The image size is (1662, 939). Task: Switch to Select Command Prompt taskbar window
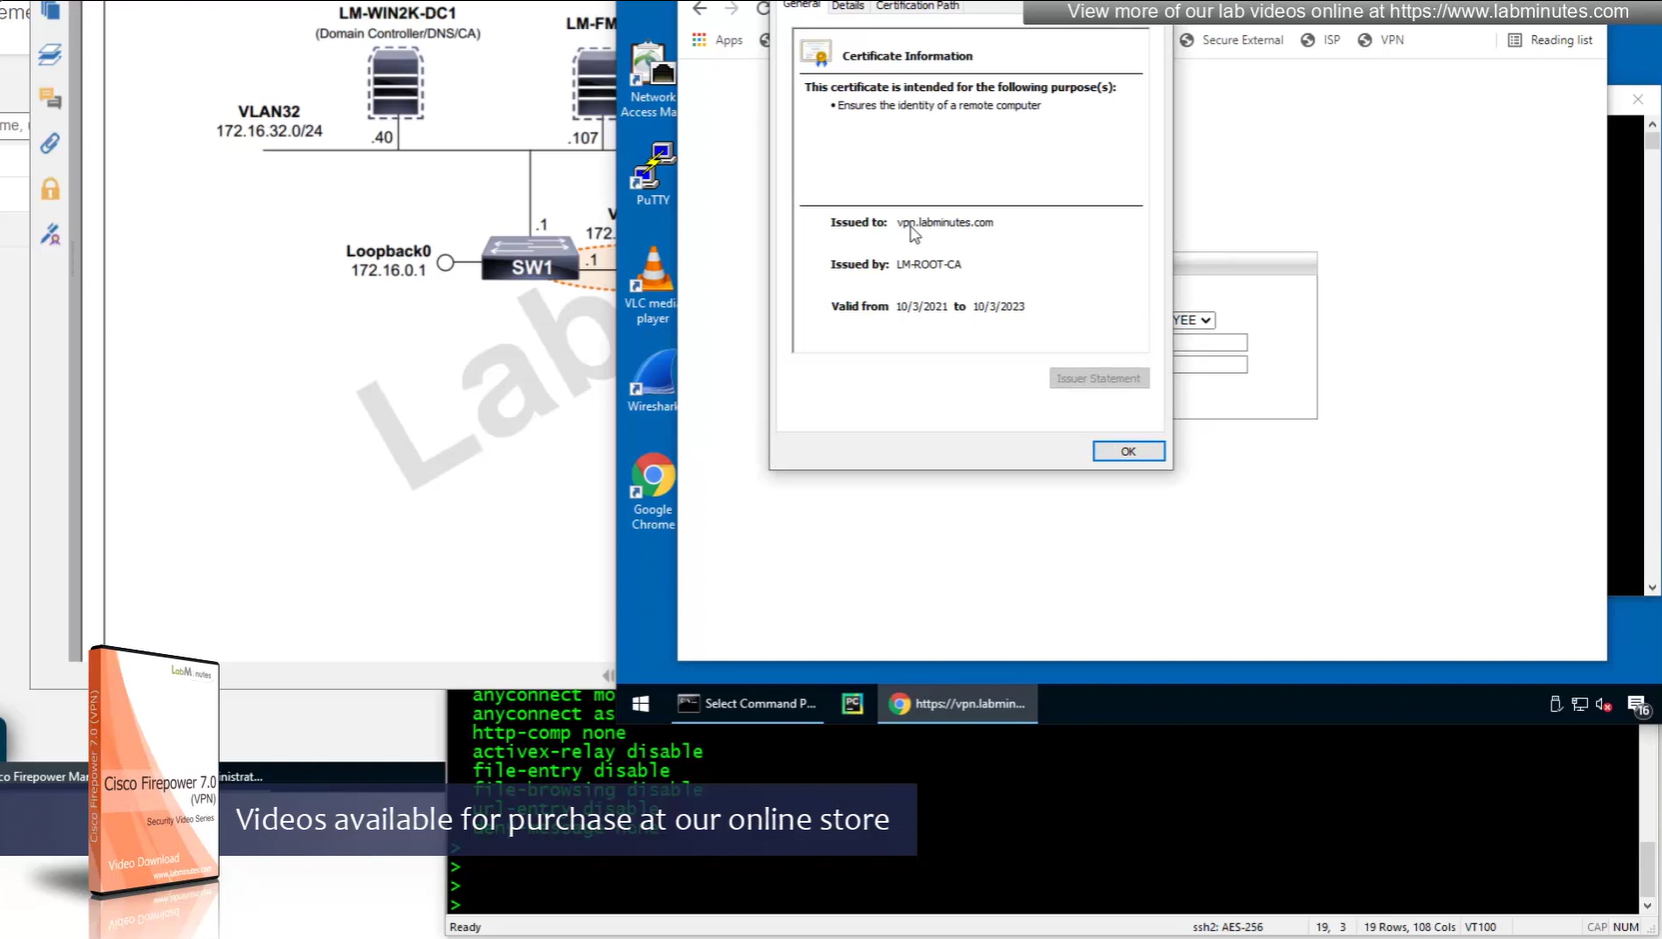[x=748, y=704]
